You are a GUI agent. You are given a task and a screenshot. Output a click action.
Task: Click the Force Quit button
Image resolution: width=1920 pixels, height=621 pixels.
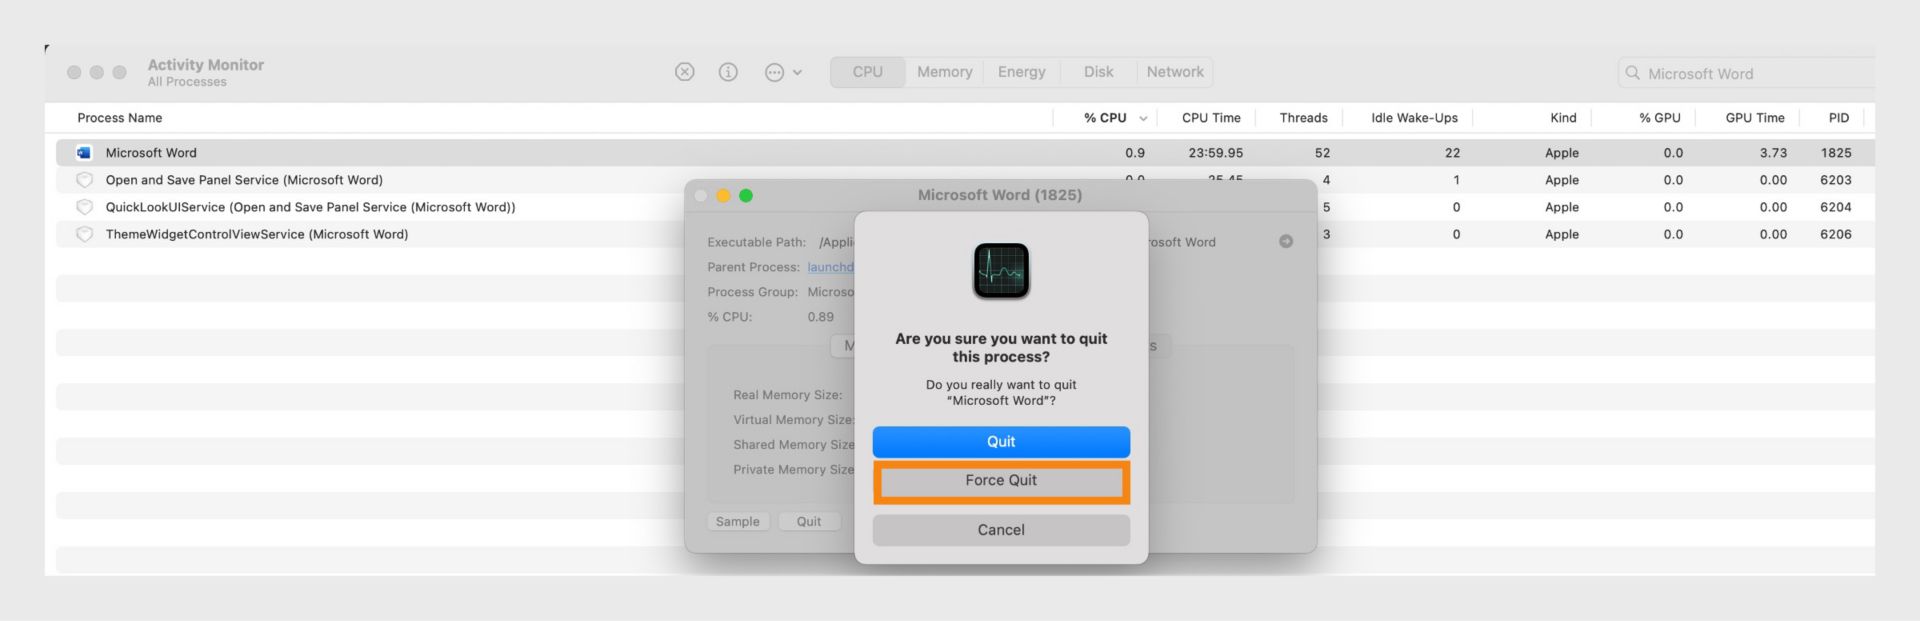[x=1001, y=481]
